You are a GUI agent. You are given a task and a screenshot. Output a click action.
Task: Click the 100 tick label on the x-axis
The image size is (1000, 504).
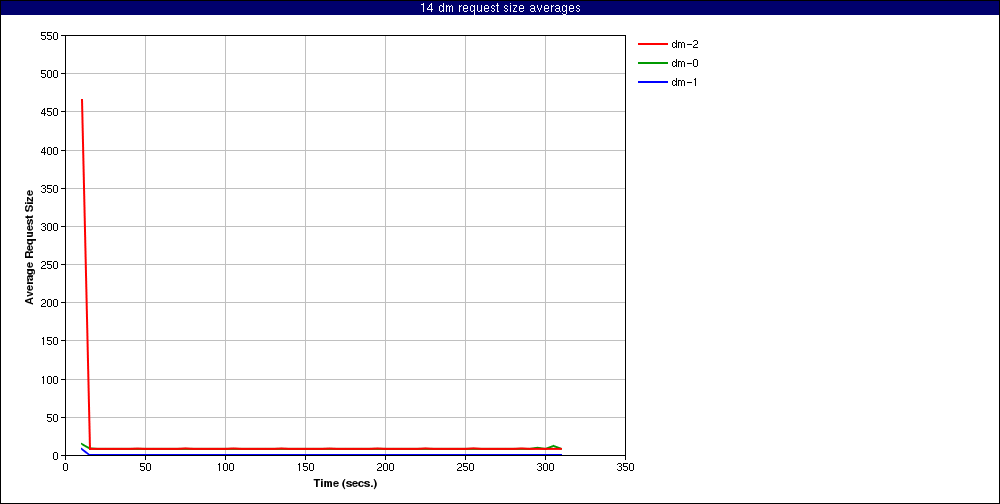coord(225,466)
